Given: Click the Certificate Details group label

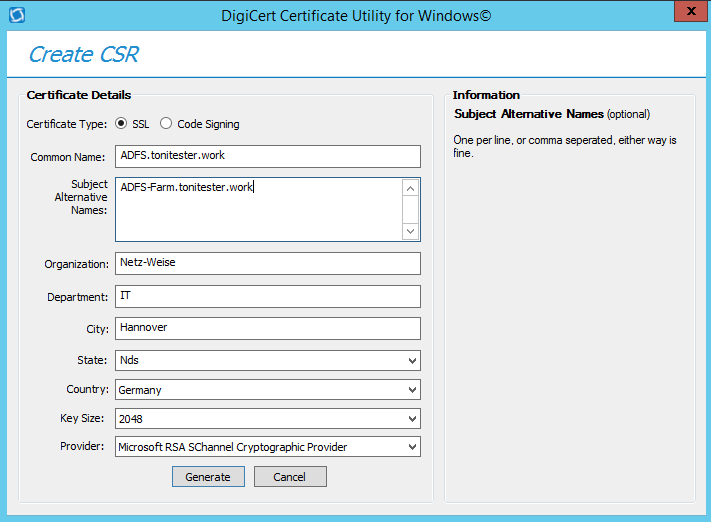Looking at the screenshot, I should (78, 95).
